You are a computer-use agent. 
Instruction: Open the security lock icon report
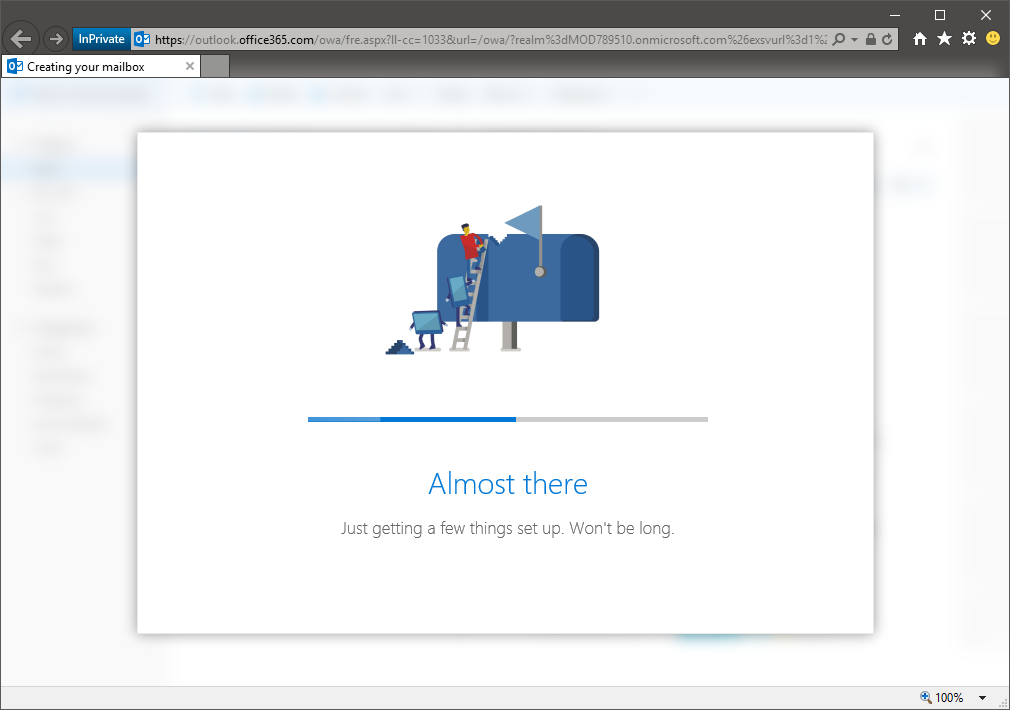pos(870,39)
